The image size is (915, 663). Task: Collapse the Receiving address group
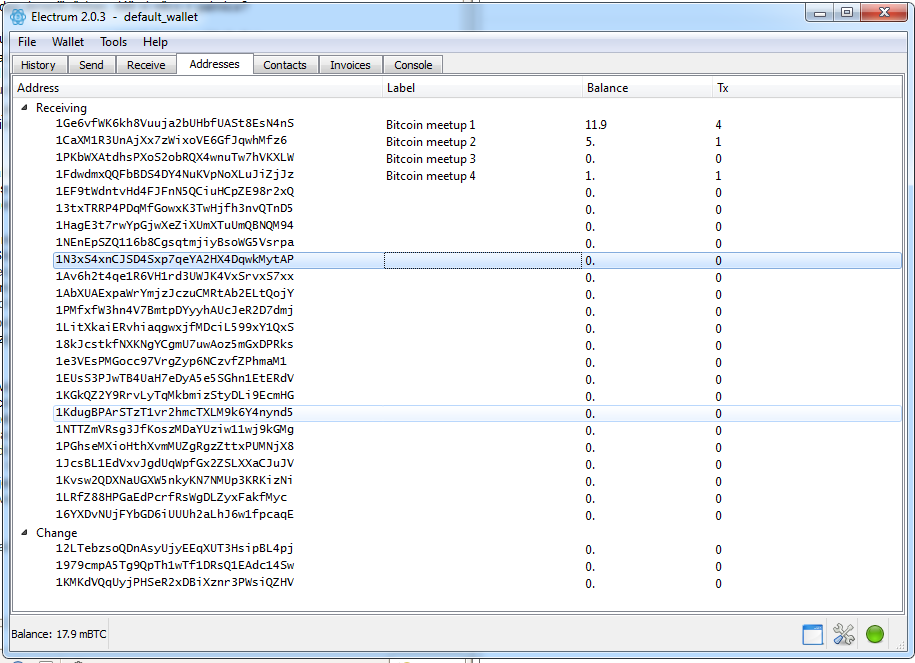(25, 107)
